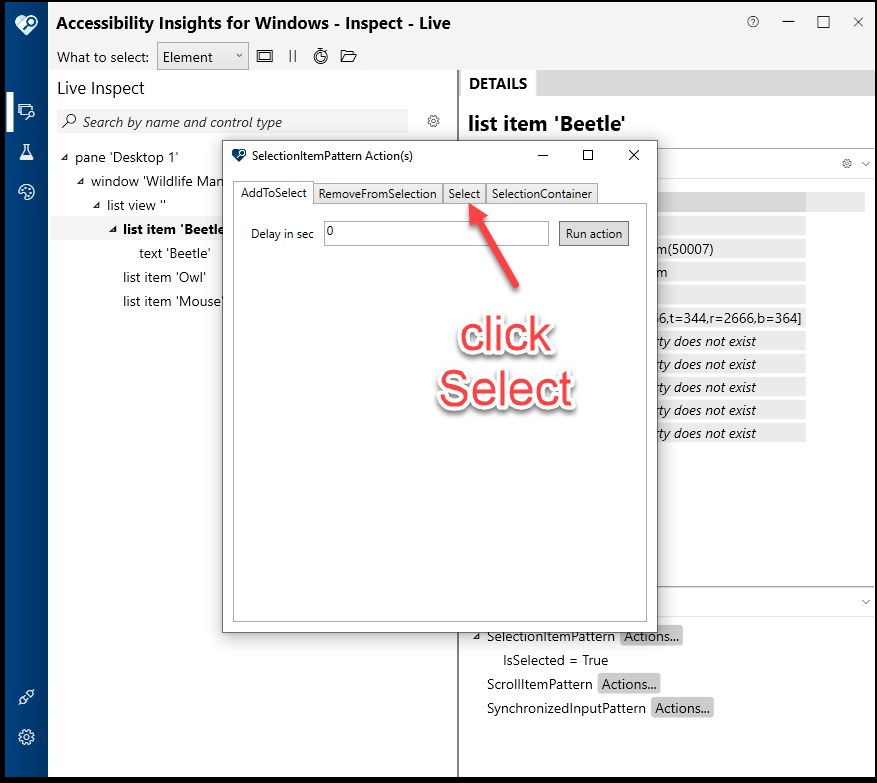Viewport: 877px width, 783px height.
Task: Open the Live Inspect sidebar icon
Action: click(26, 112)
